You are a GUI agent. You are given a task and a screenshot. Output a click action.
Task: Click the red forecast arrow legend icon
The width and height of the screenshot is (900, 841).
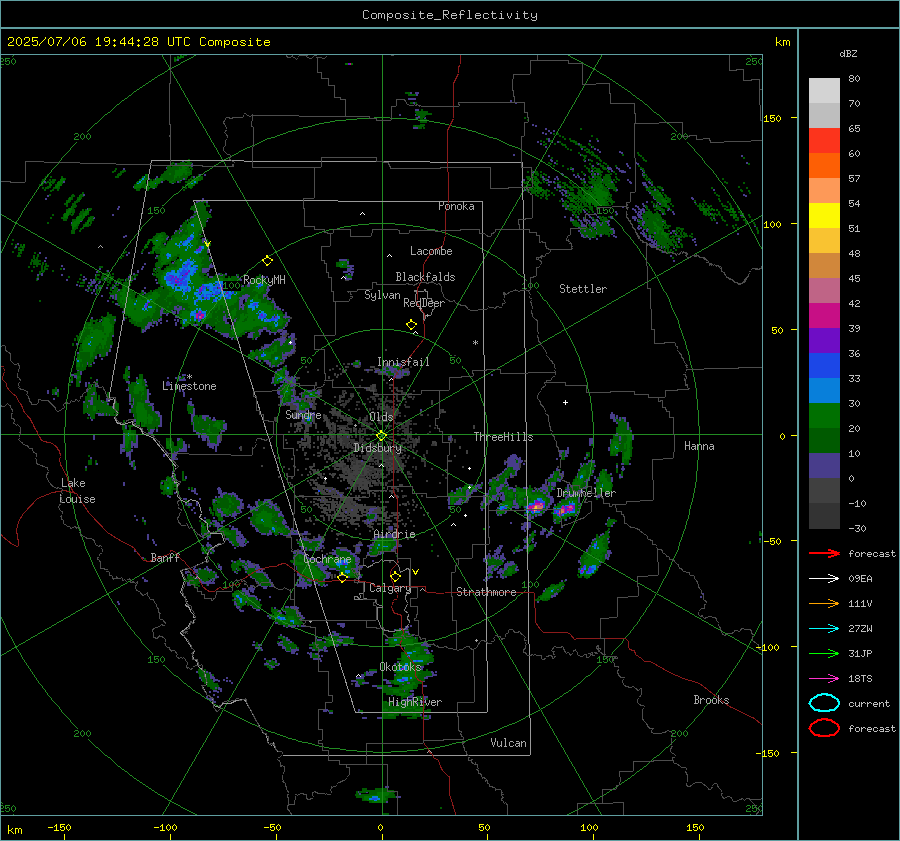point(824,553)
